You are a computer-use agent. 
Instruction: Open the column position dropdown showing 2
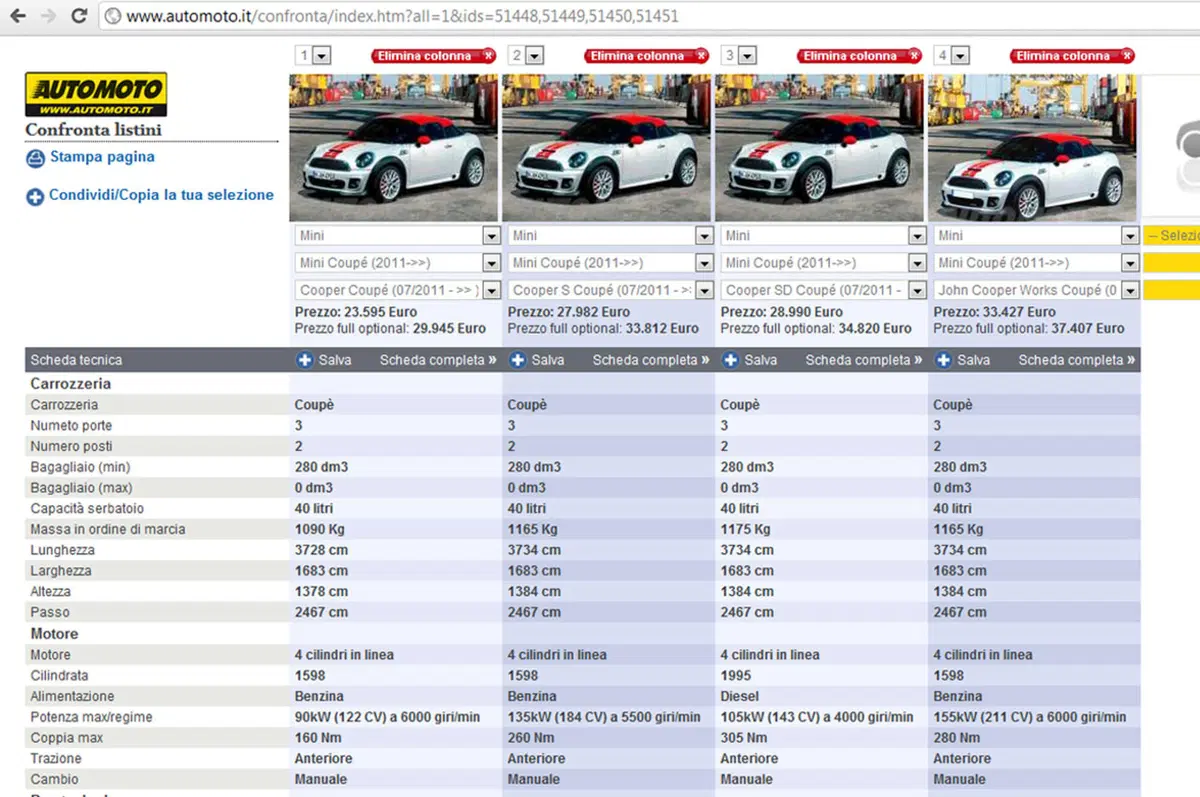pyautogui.click(x=526, y=56)
